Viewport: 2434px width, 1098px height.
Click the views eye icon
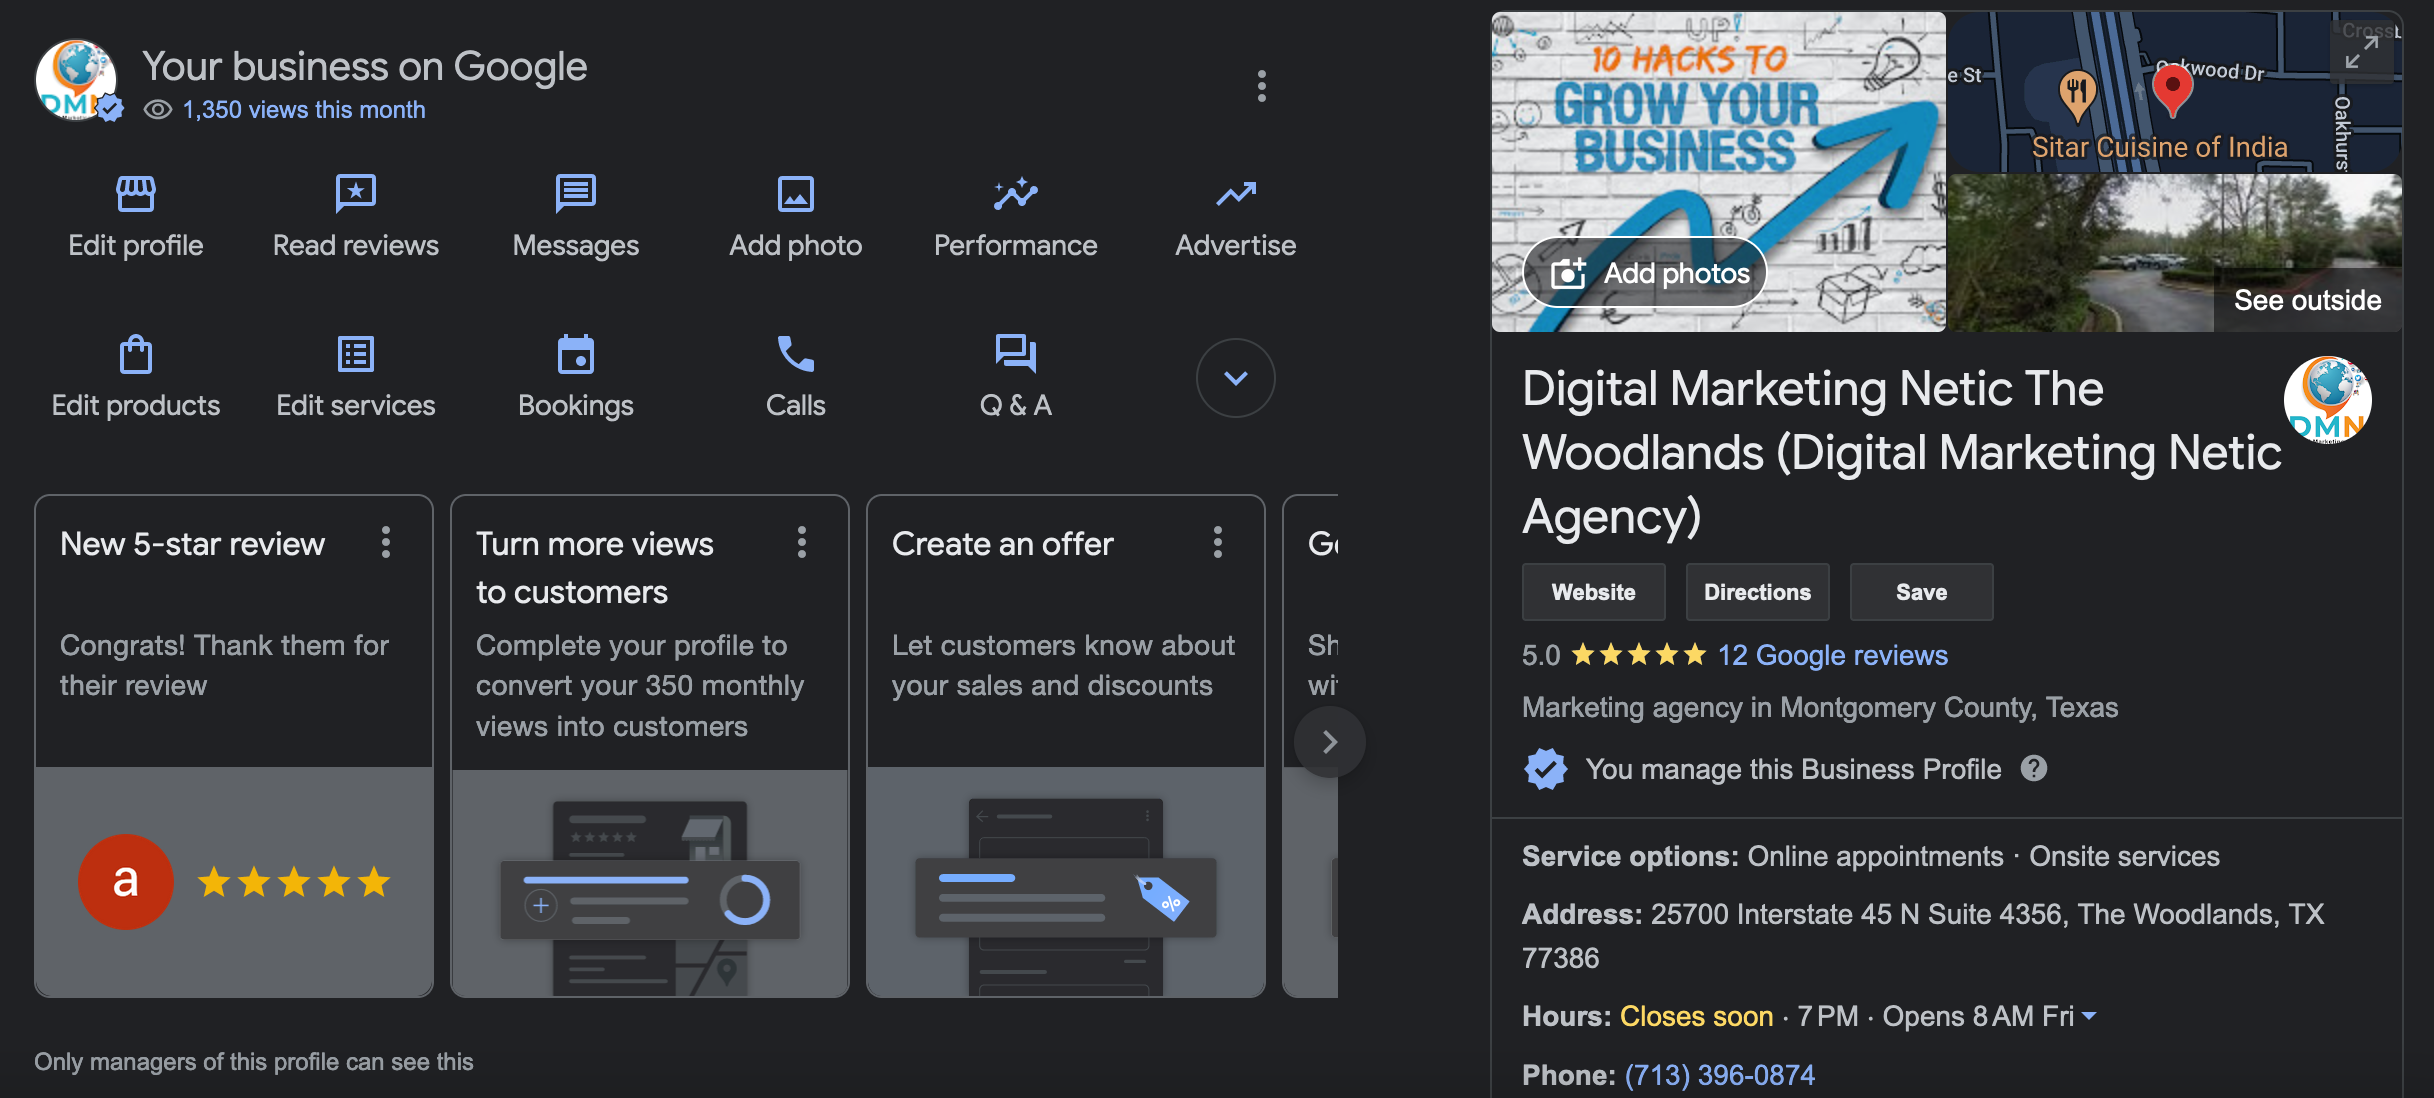click(x=158, y=110)
